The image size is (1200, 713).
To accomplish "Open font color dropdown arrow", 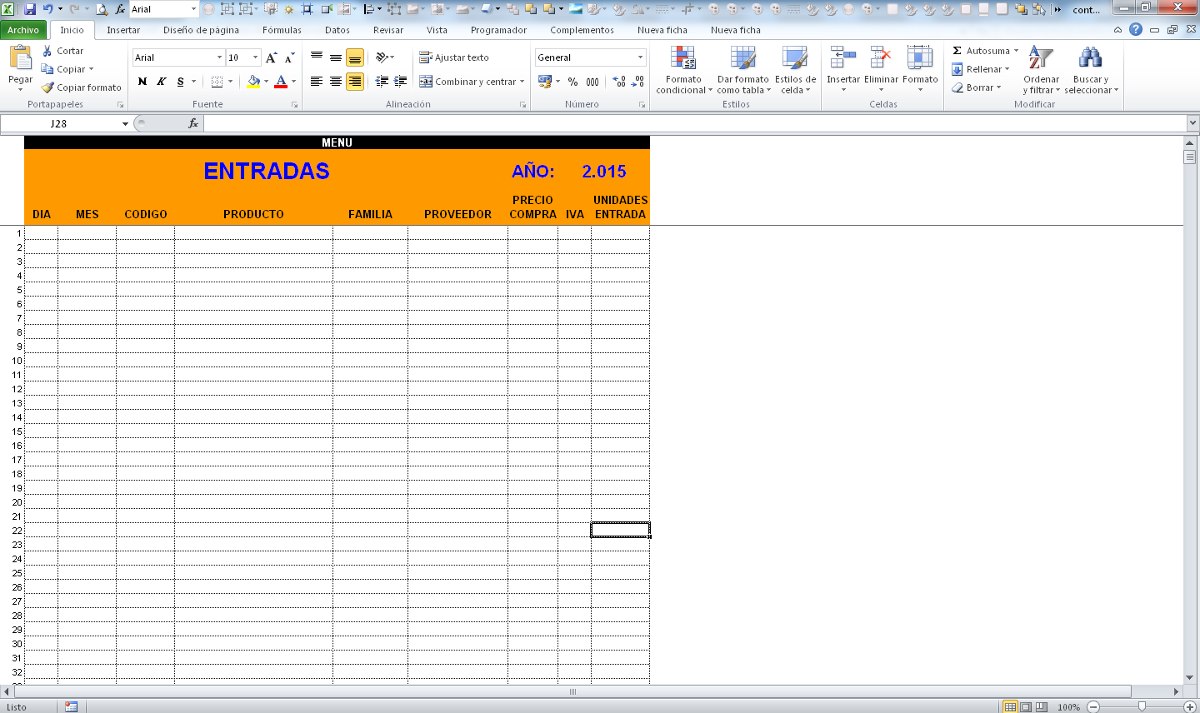I will [293, 82].
